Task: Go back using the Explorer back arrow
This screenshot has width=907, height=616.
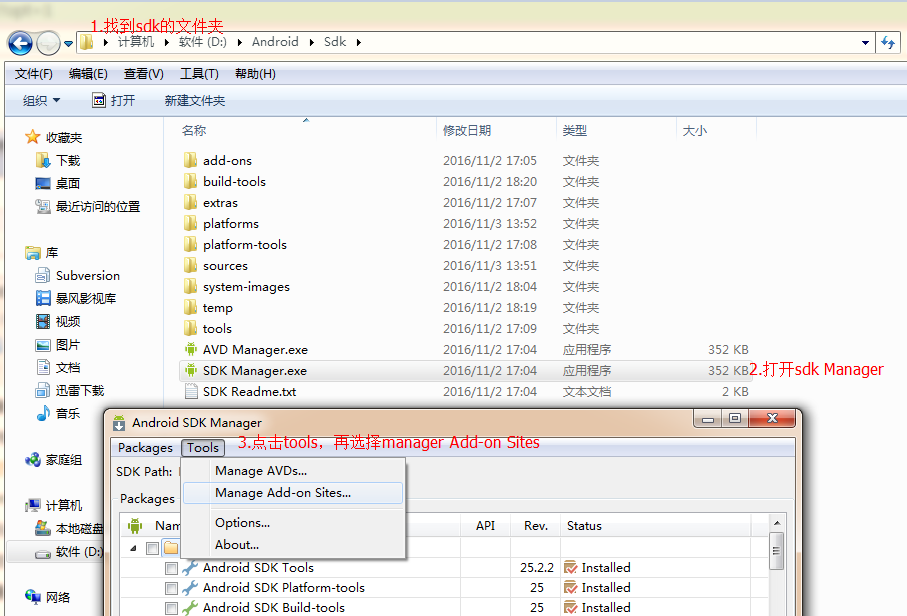Action: [20, 43]
